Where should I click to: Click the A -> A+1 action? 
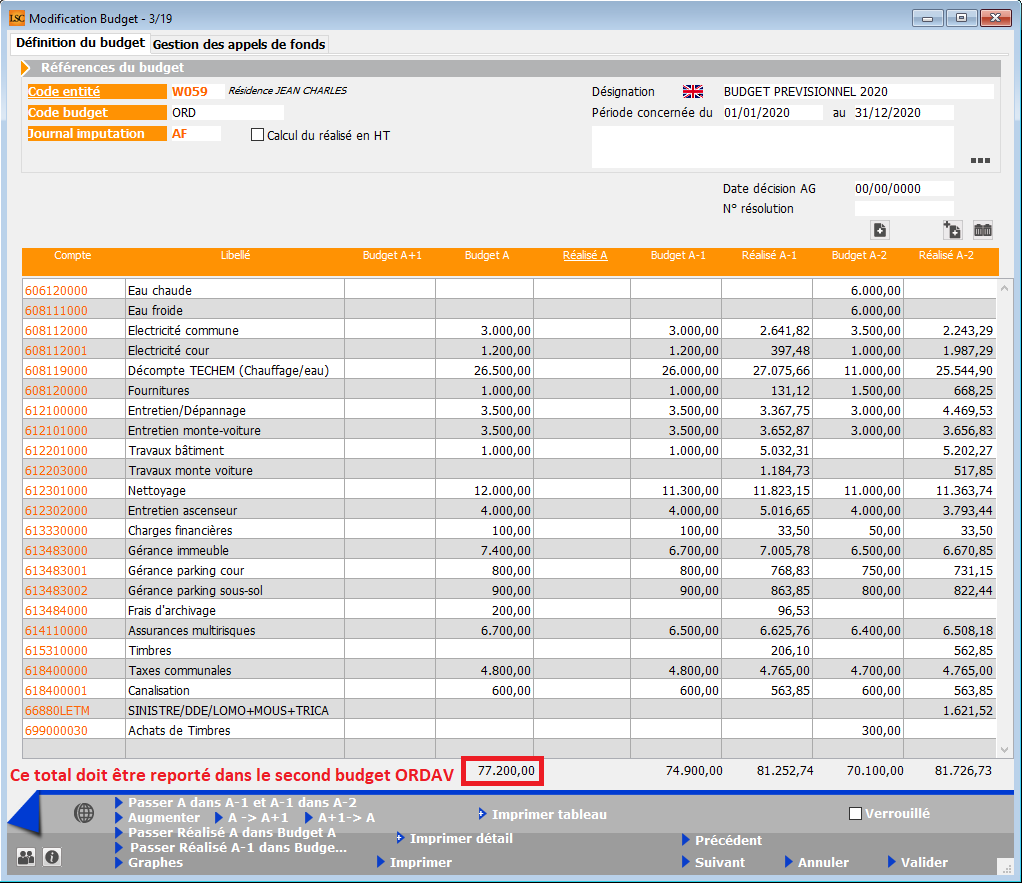click(257, 817)
